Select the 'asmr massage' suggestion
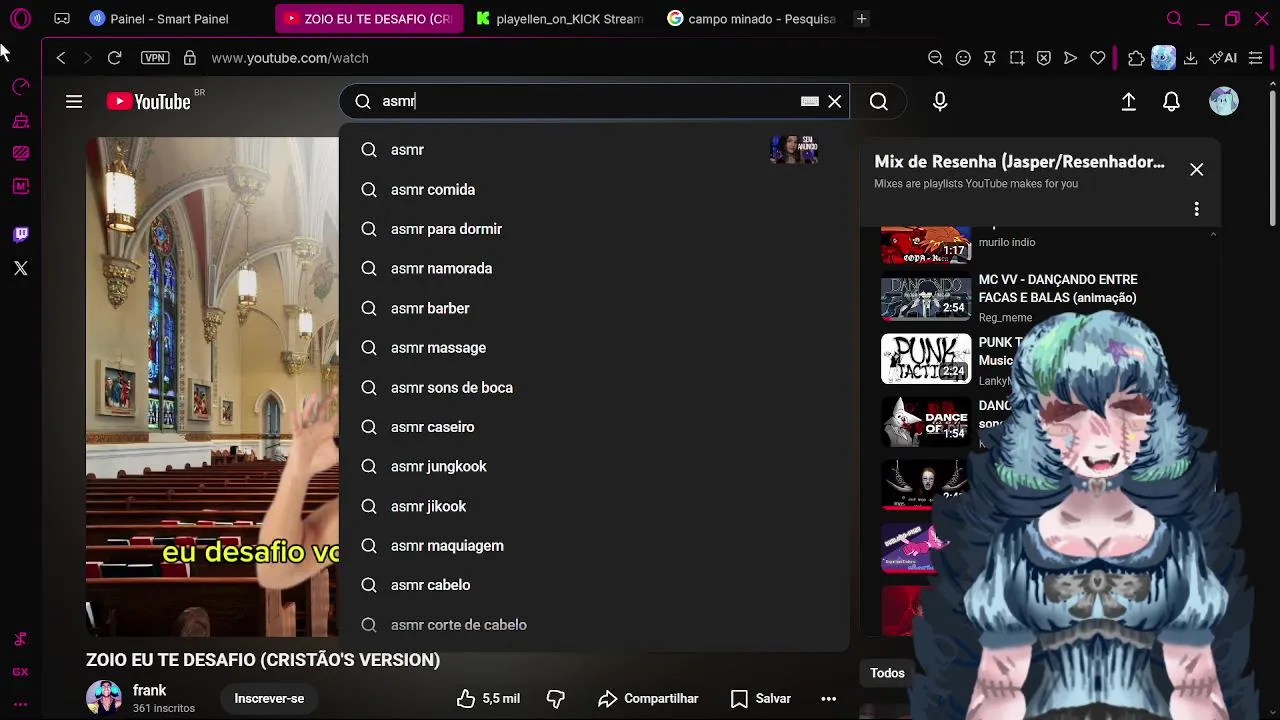Image resolution: width=1280 pixels, height=720 pixels. click(x=595, y=348)
